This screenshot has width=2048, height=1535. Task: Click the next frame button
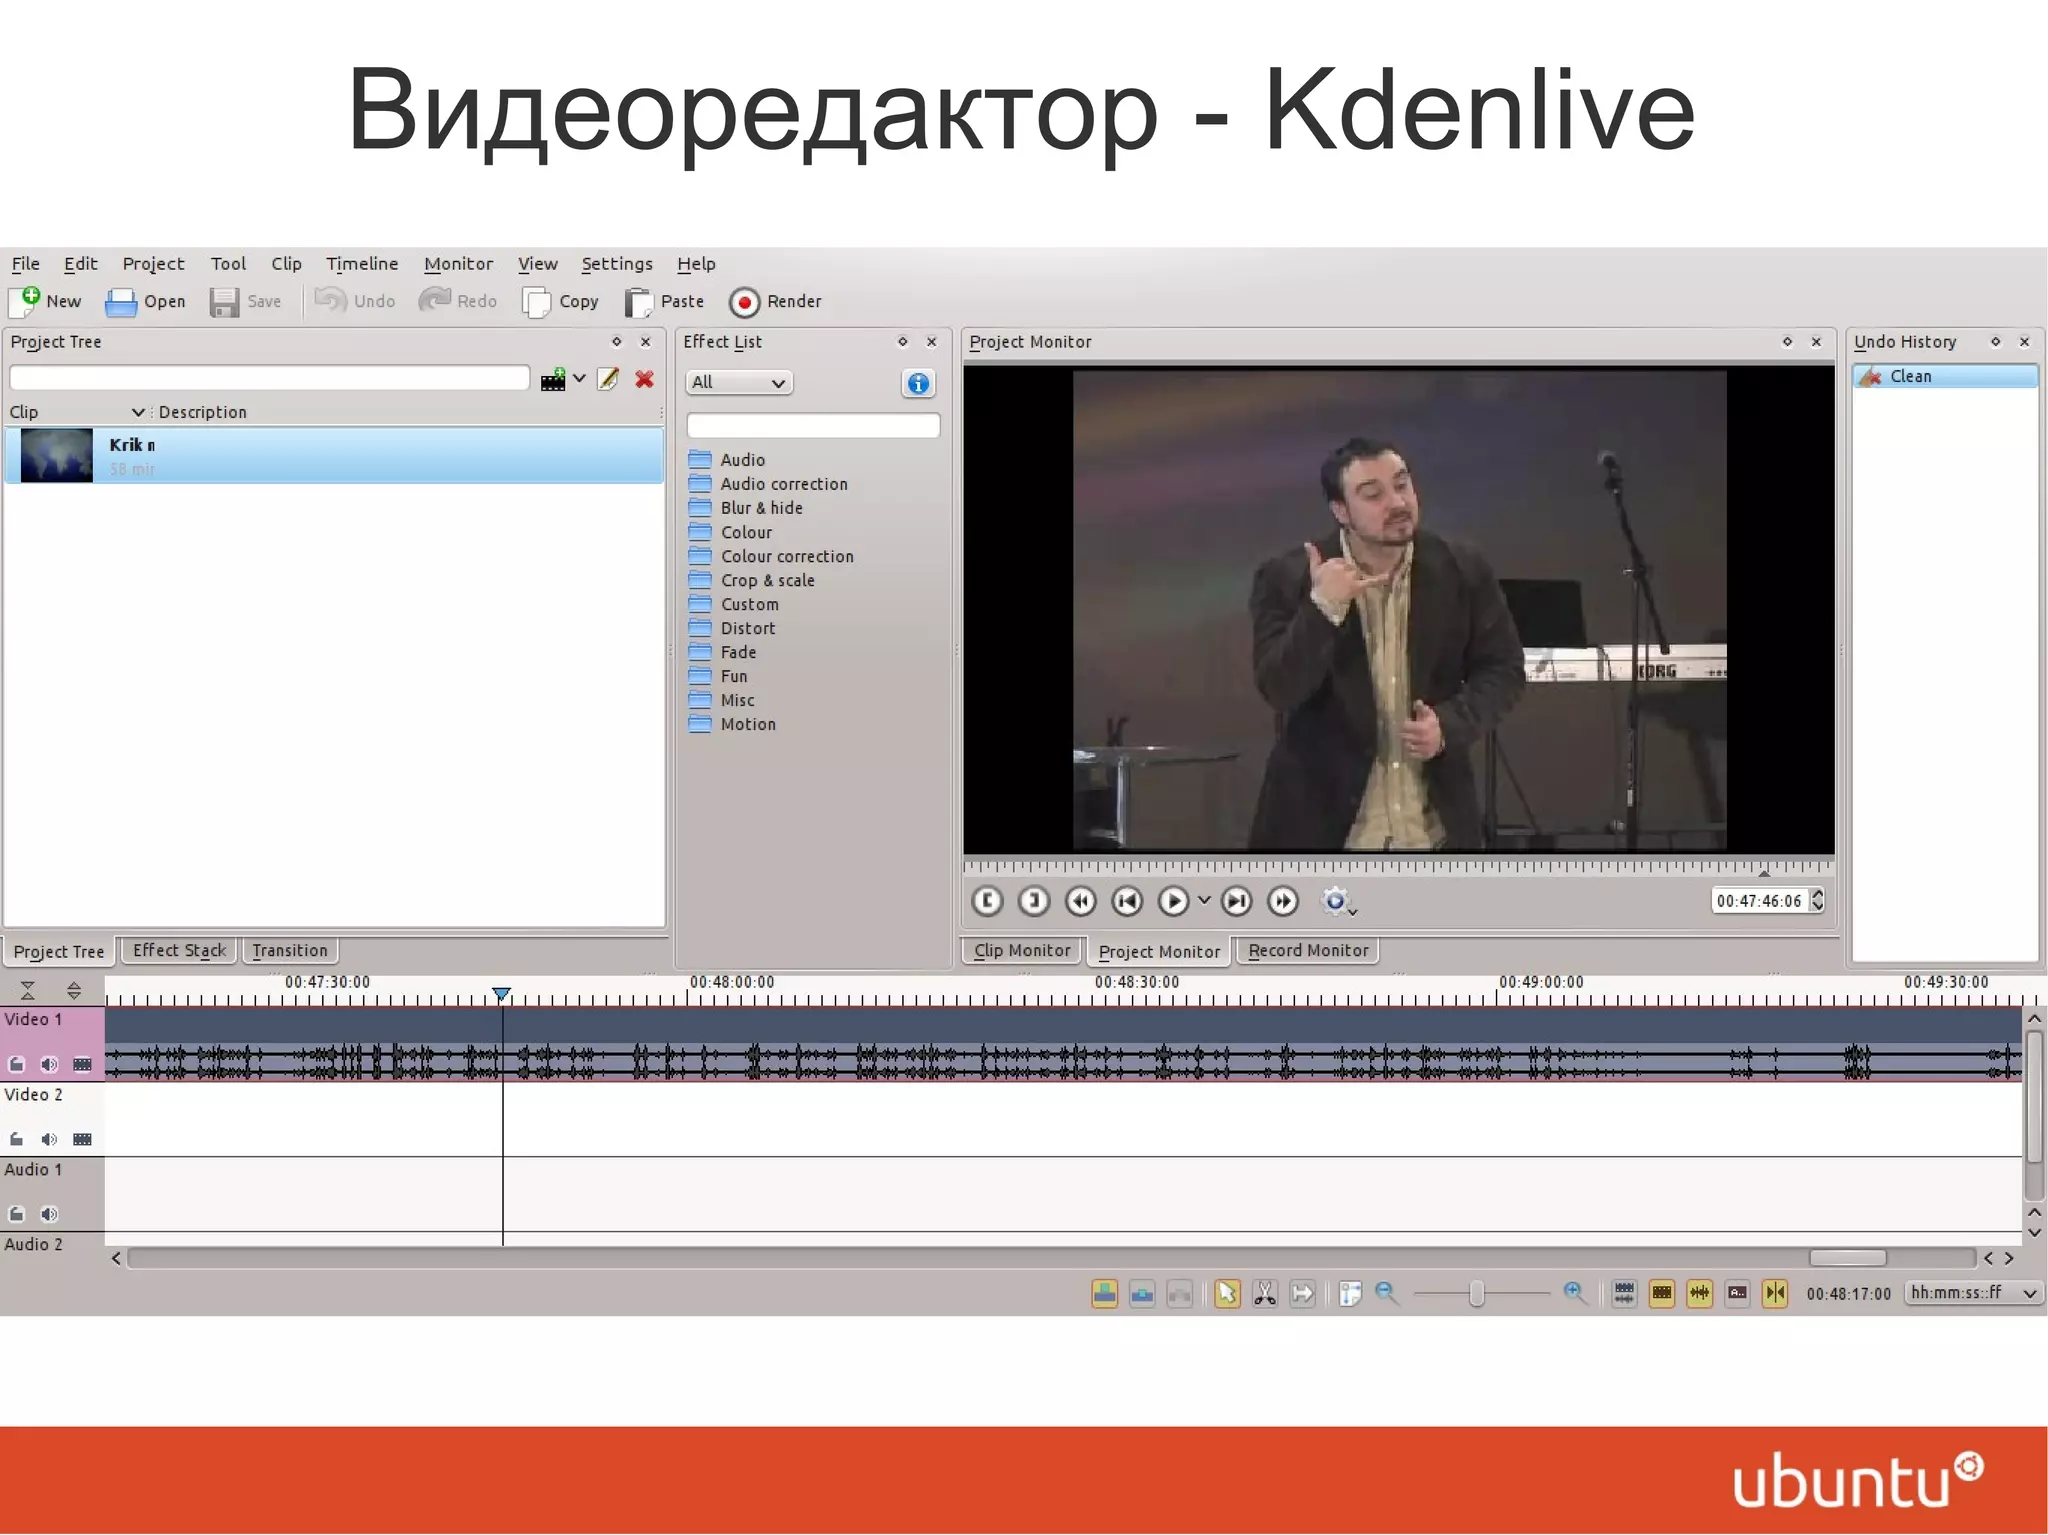point(1237,901)
